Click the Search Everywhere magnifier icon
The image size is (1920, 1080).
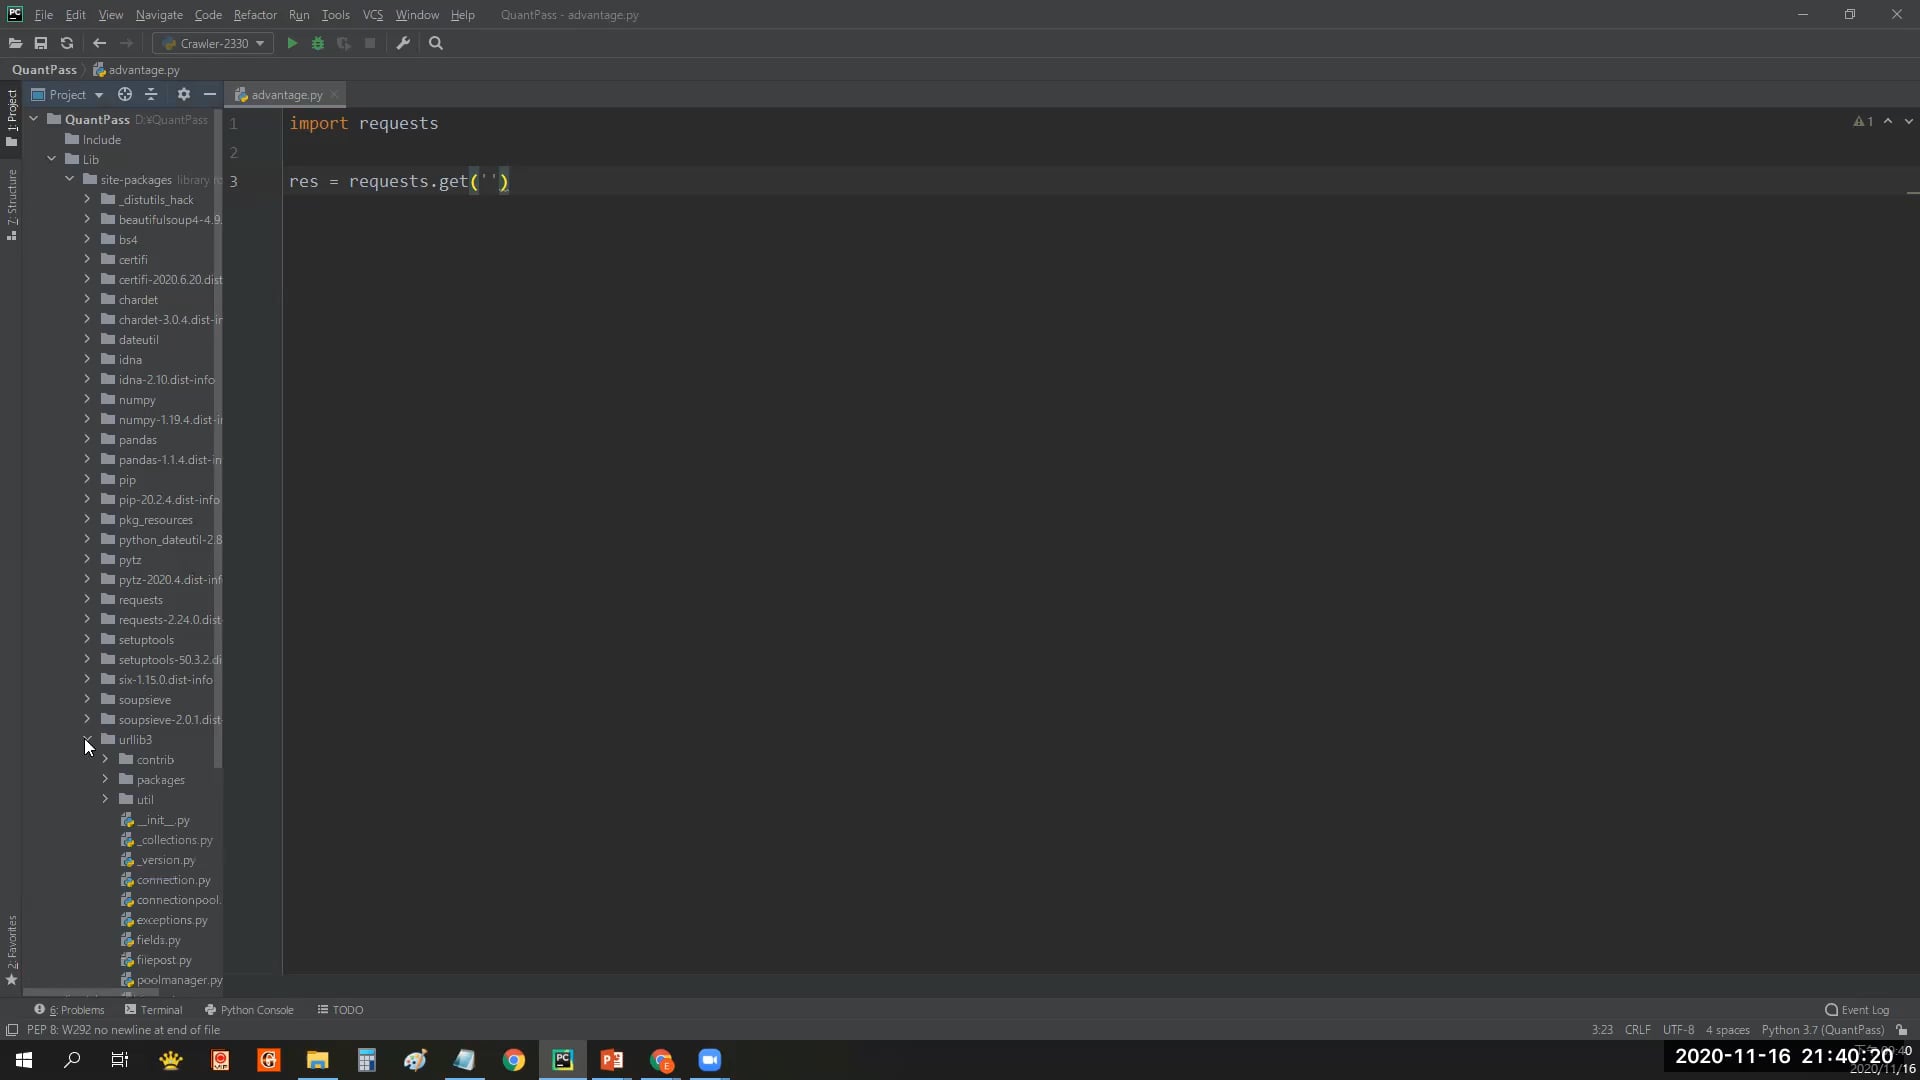pos(436,43)
